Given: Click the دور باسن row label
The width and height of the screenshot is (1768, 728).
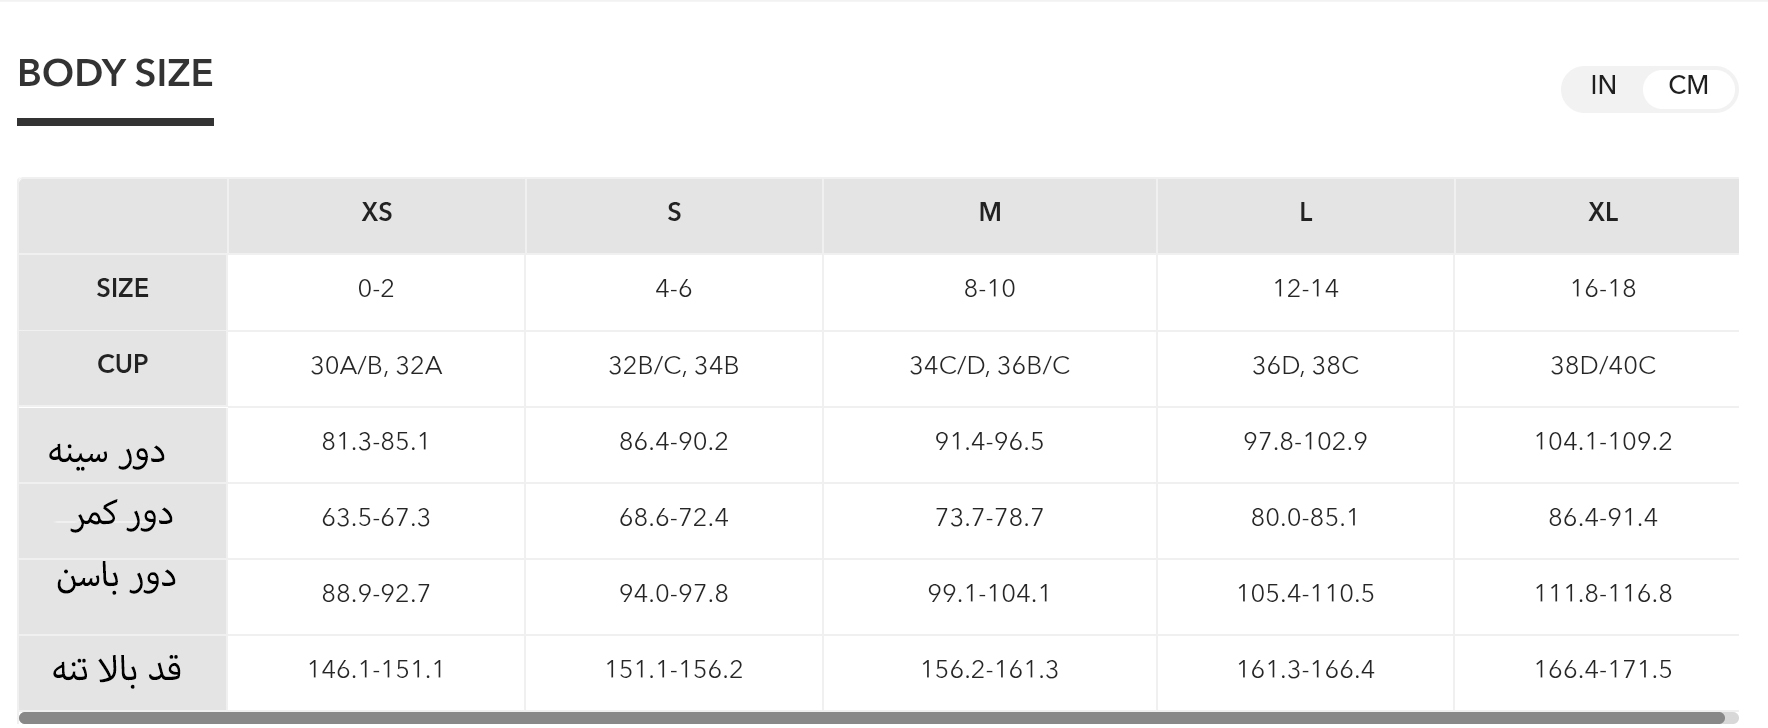Looking at the screenshot, I should pyautogui.click(x=116, y=578).
